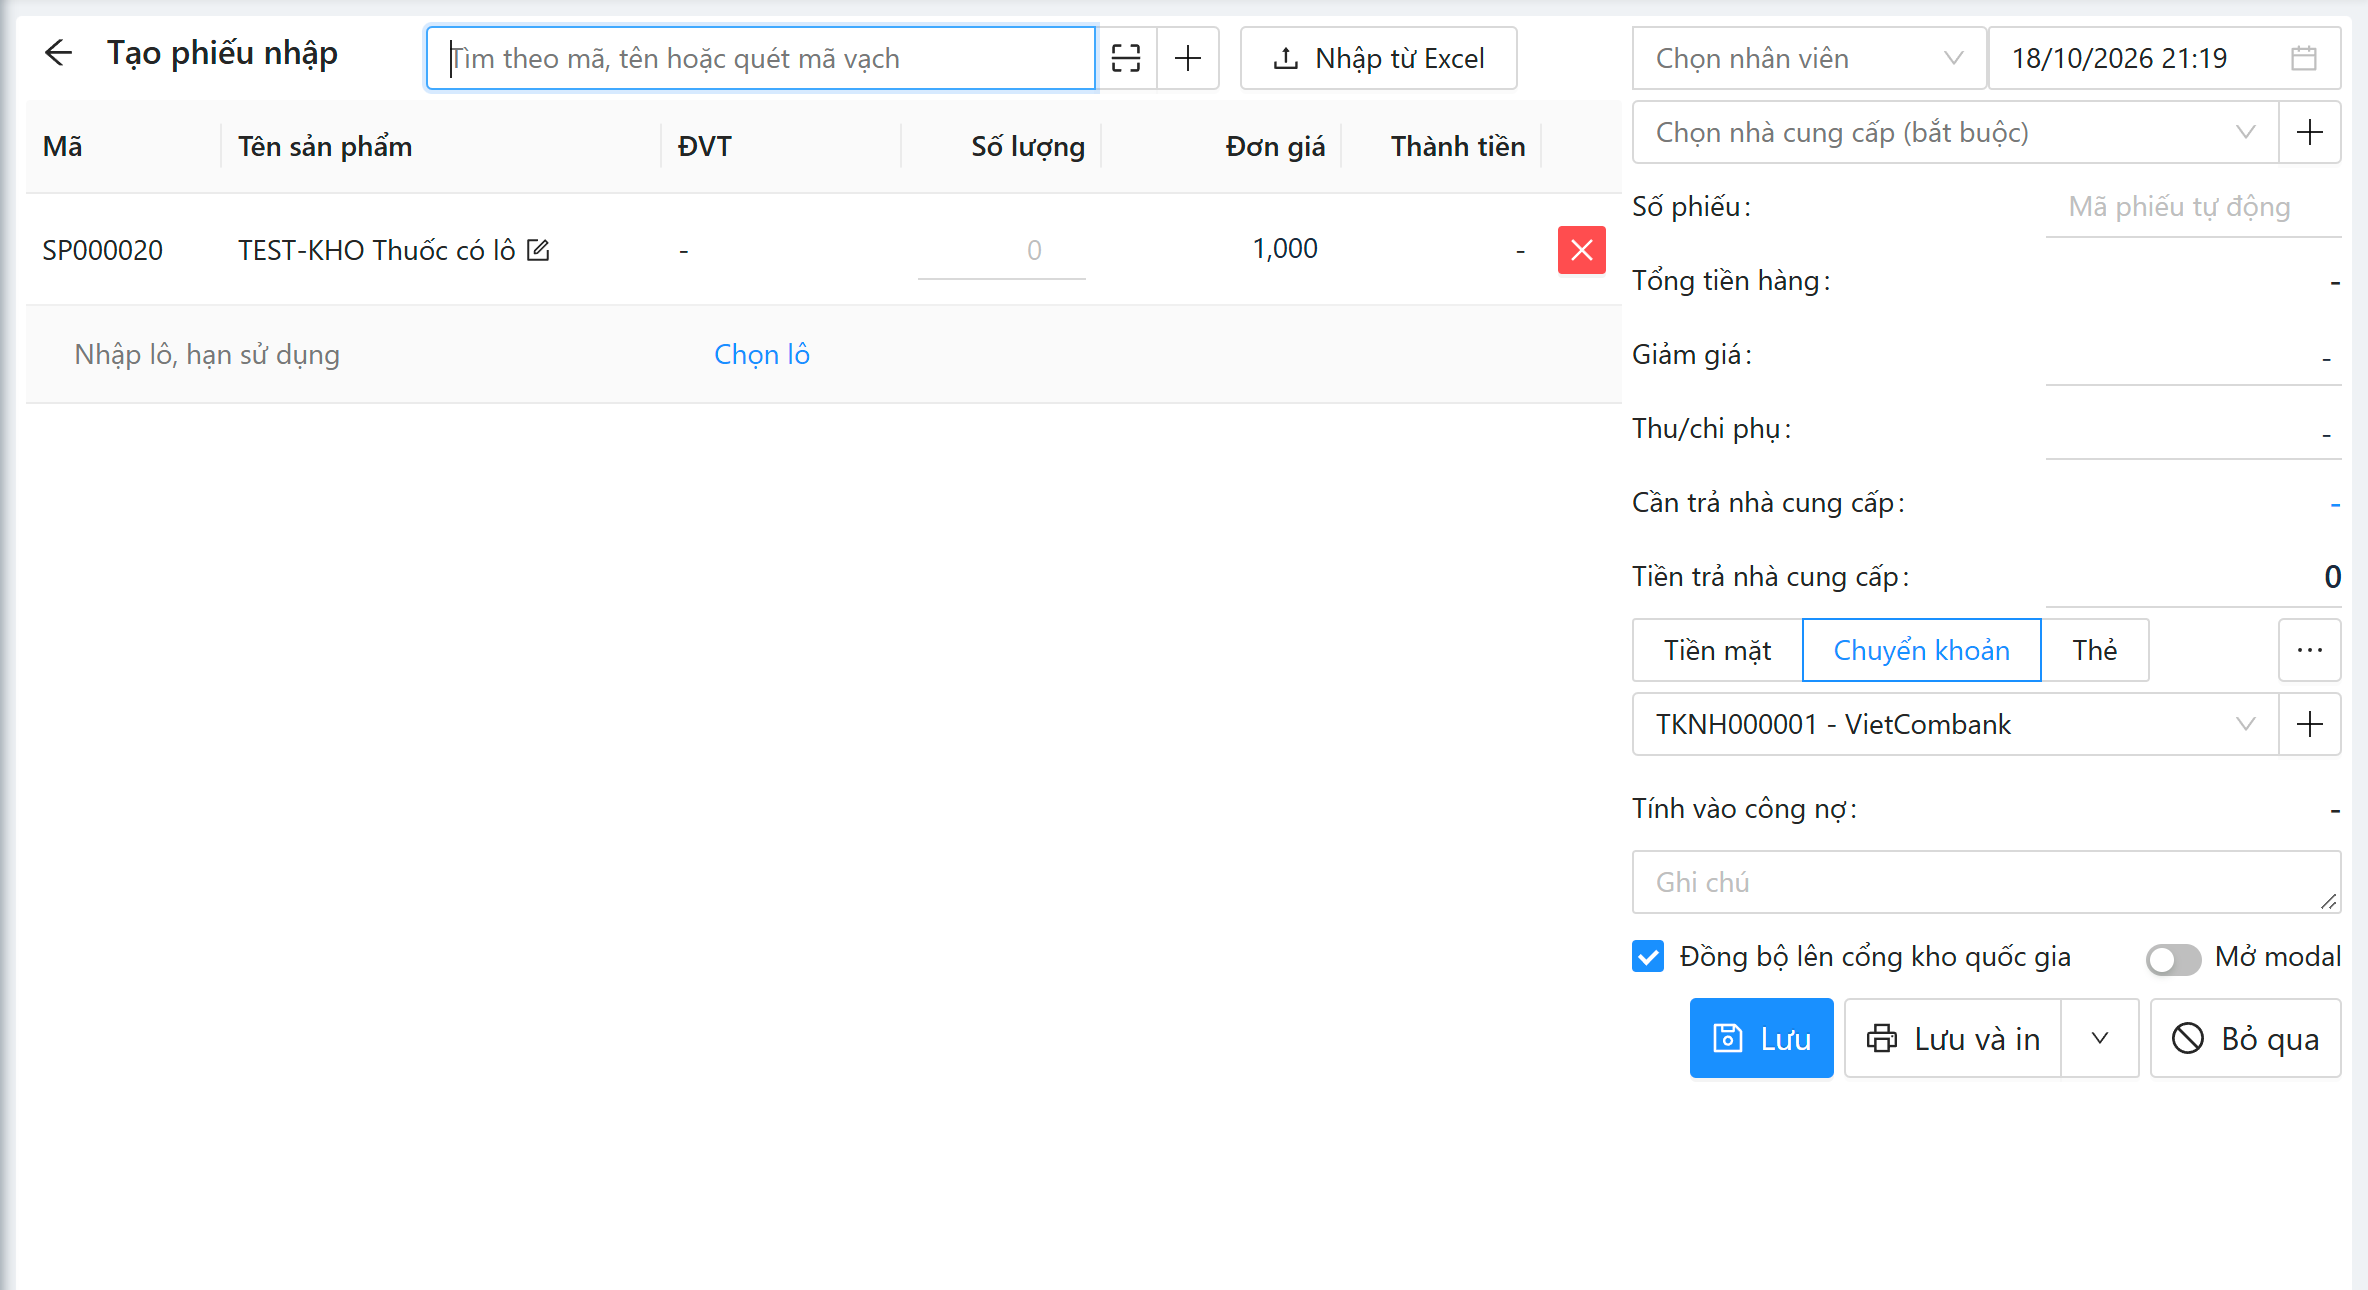Image resolution: width=2368 pixels, height=1290 pixels.
Task: Go back using the left arrow icon
Action: pos(59,53)
